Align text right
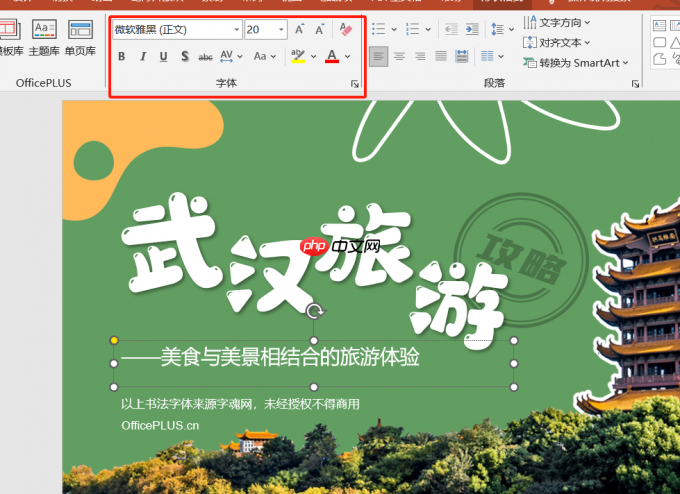680x494 pixels. [420, 56]
